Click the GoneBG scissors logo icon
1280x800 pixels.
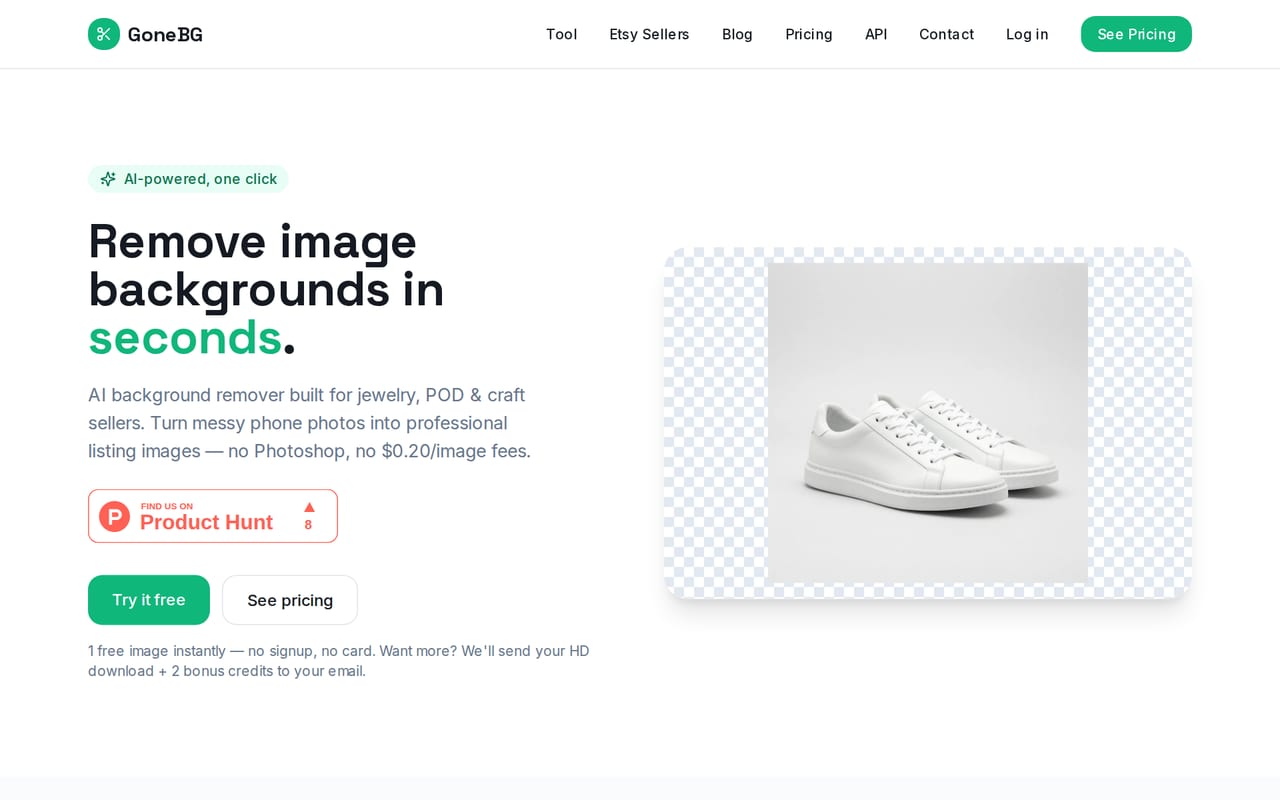tap(104, 34)
